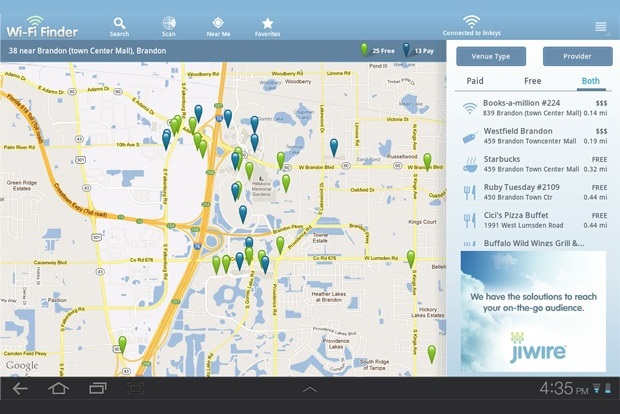Open the Venue Type filter
620x414 pixels.
[x=491, y=57]
